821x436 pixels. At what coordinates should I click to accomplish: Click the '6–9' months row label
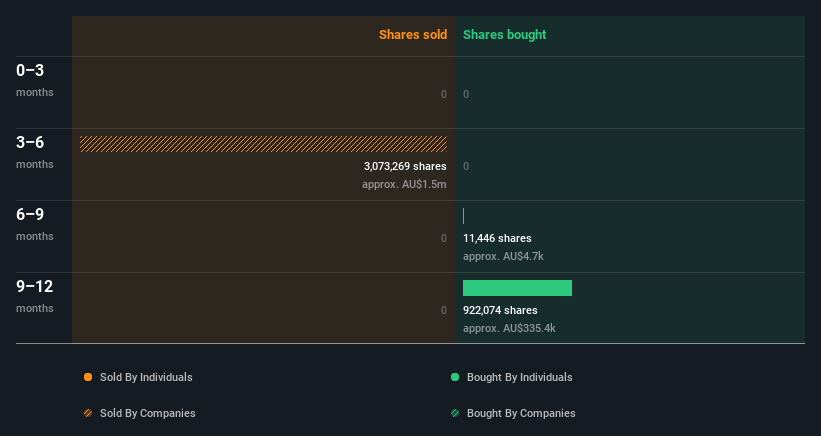[x=30, y=214]
